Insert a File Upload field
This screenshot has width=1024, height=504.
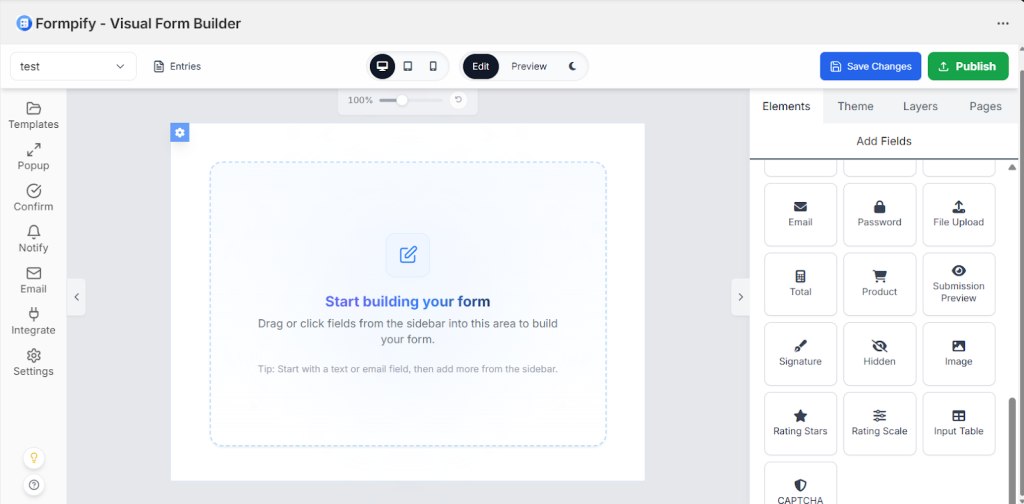[958, 214]
